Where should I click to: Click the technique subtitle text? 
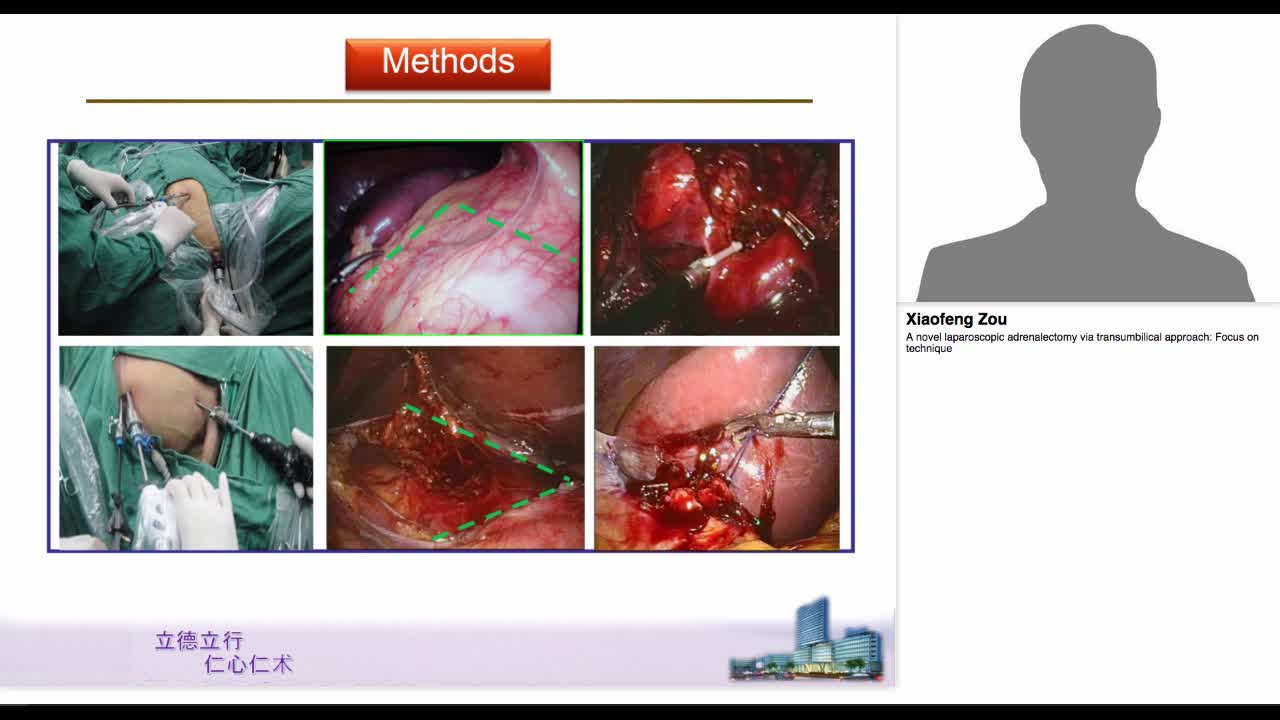point(925,349)
